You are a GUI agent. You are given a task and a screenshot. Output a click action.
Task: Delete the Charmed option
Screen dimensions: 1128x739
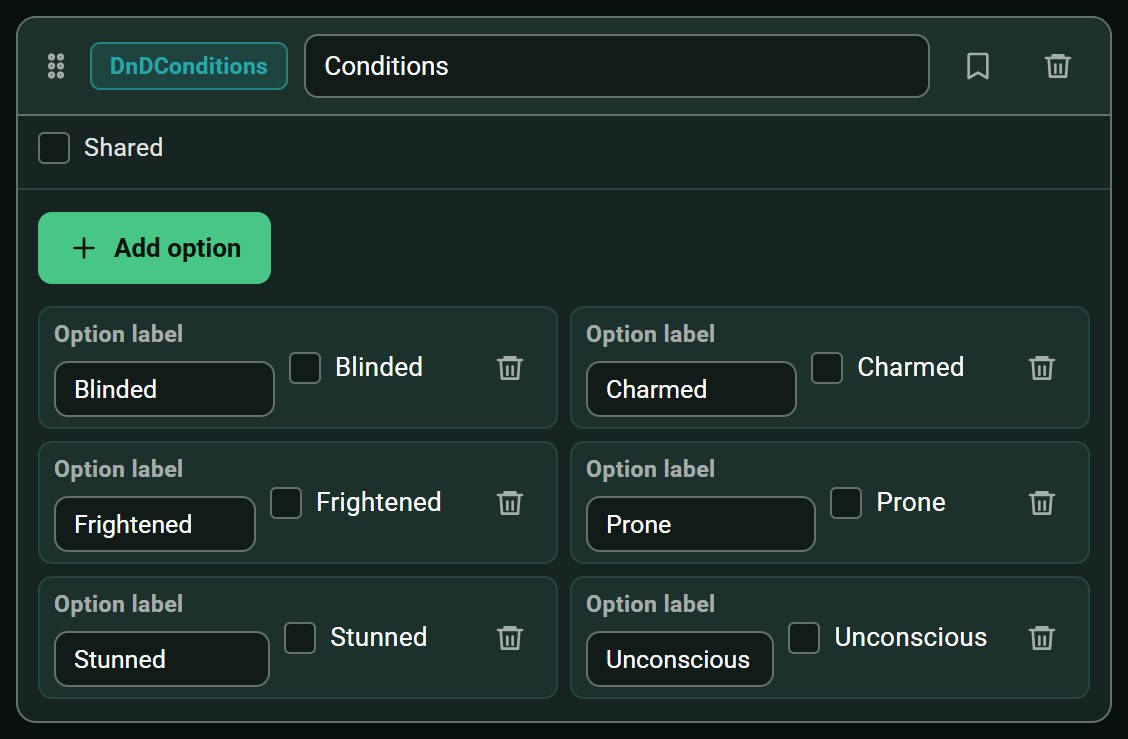pos(1042,368)
